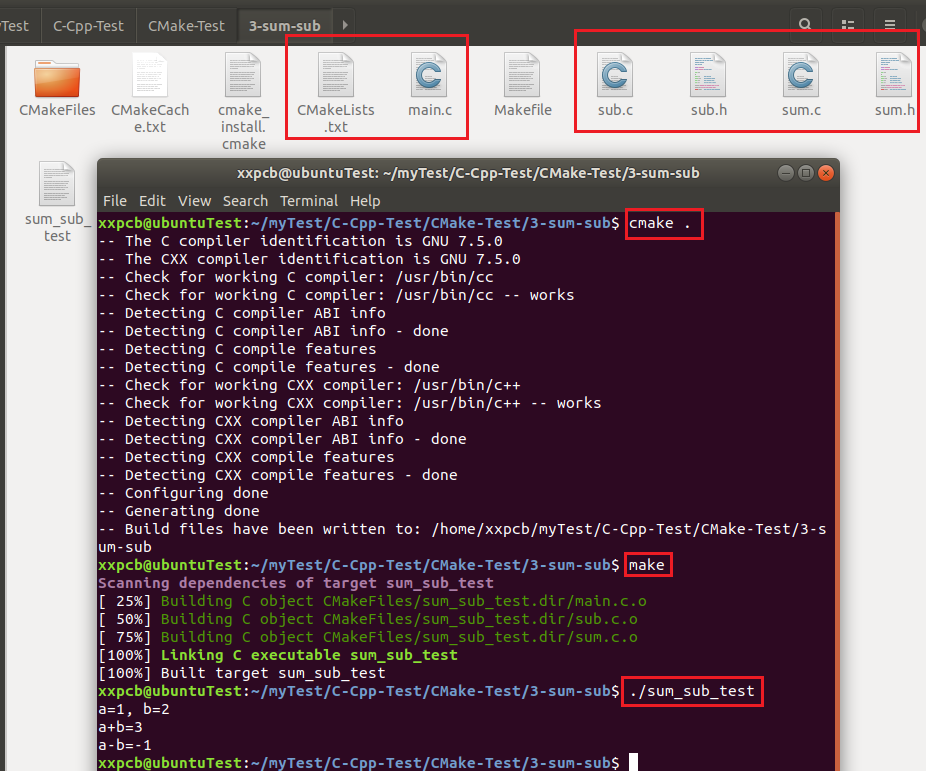Open the terminal View menu

click(x=194, y=201)
